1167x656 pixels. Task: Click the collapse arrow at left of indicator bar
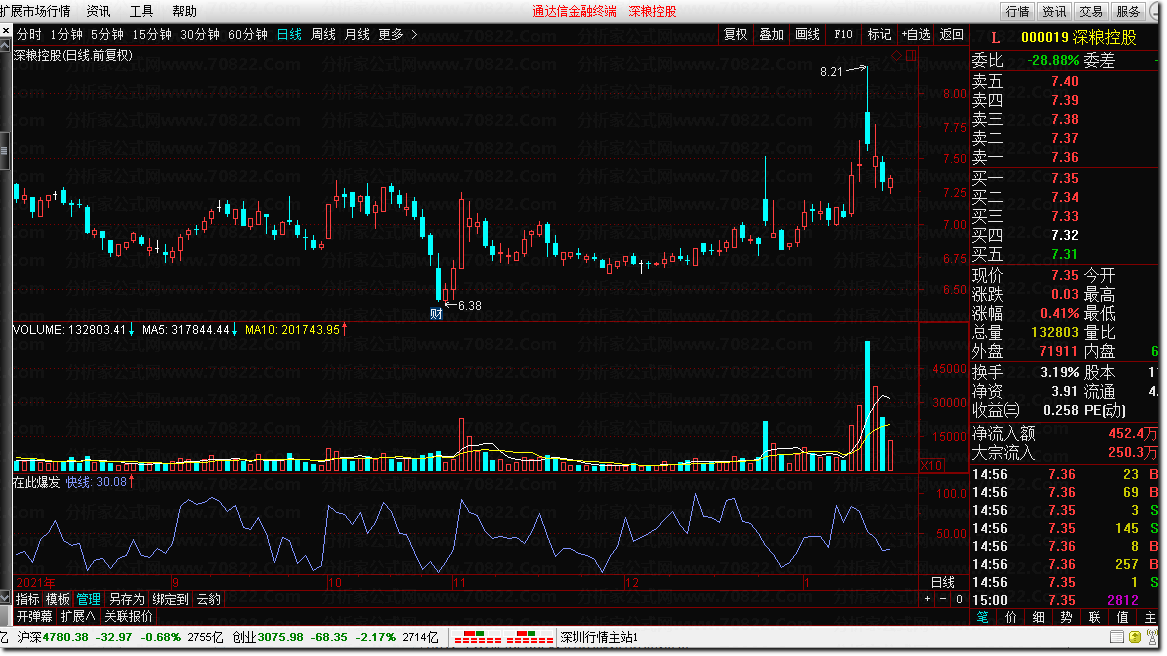[6, 599]
